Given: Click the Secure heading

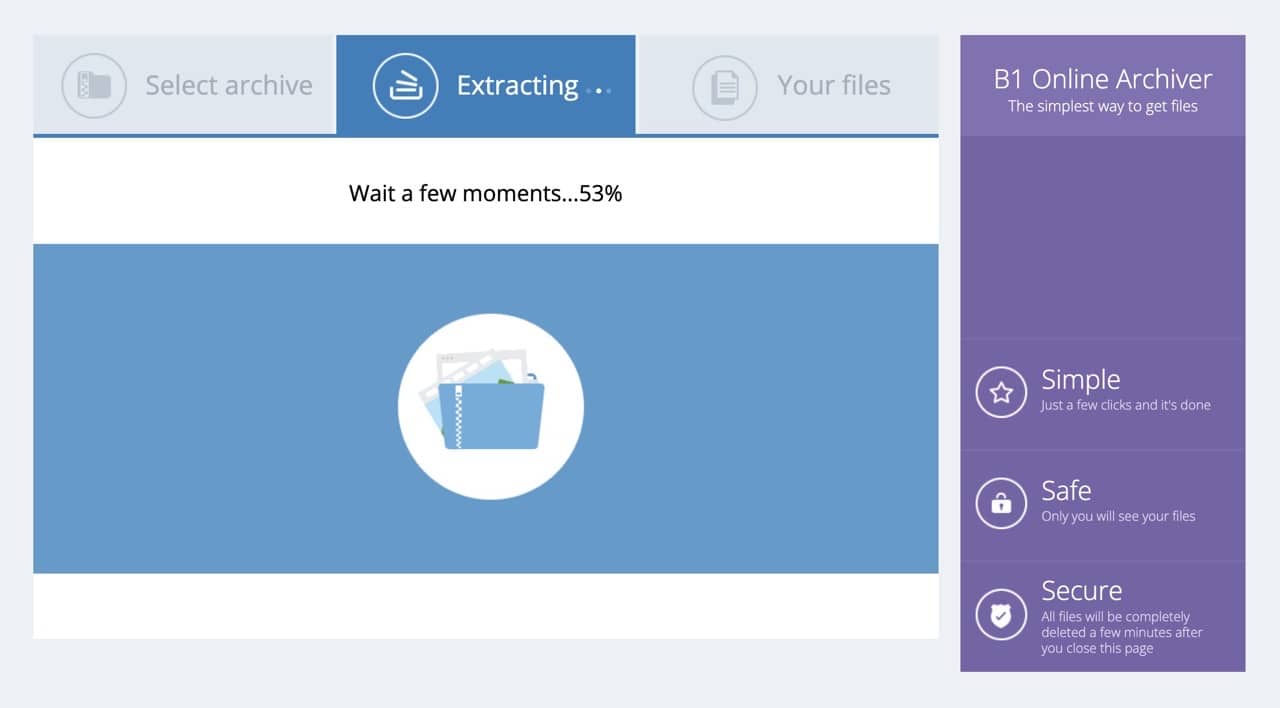Looking at the screenshot, I should [x=1082, y=590].
